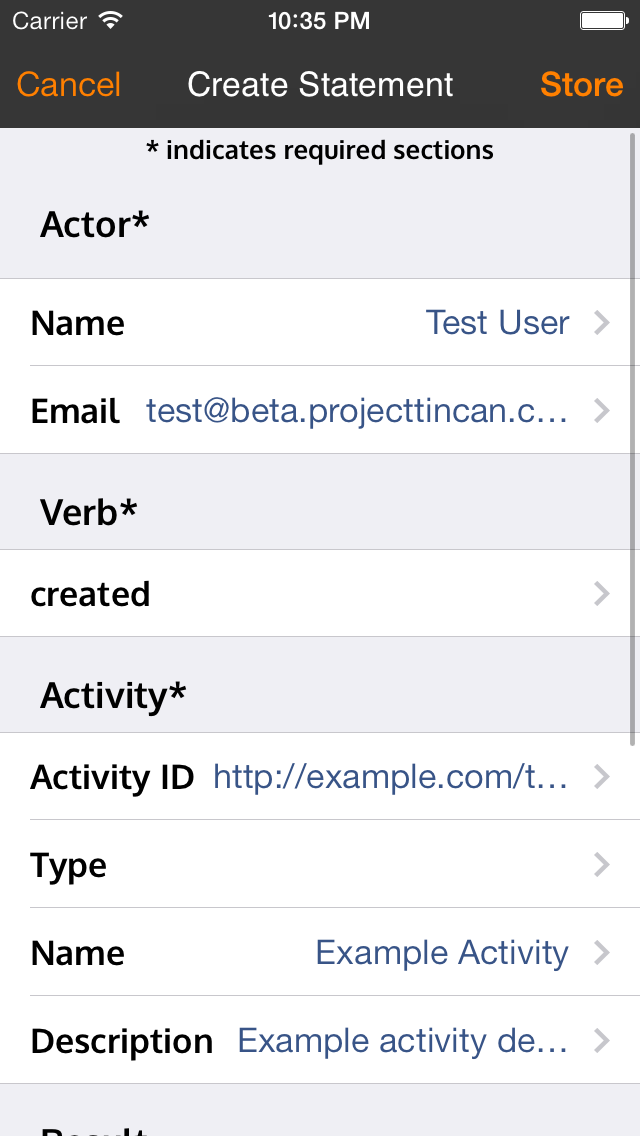Tap the Cancel button
Screen dimensions: 640x1136
click(69, 85)
